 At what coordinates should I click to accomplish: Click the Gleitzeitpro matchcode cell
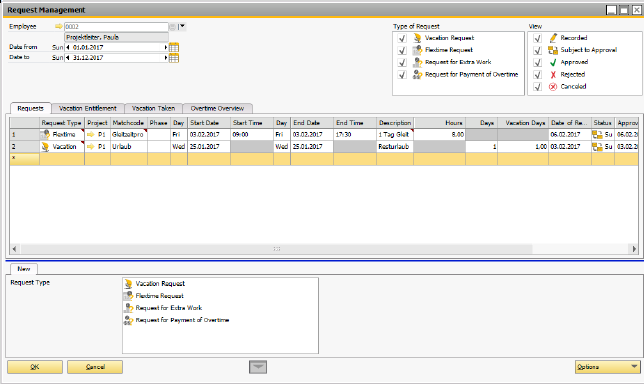pos(129,135)
